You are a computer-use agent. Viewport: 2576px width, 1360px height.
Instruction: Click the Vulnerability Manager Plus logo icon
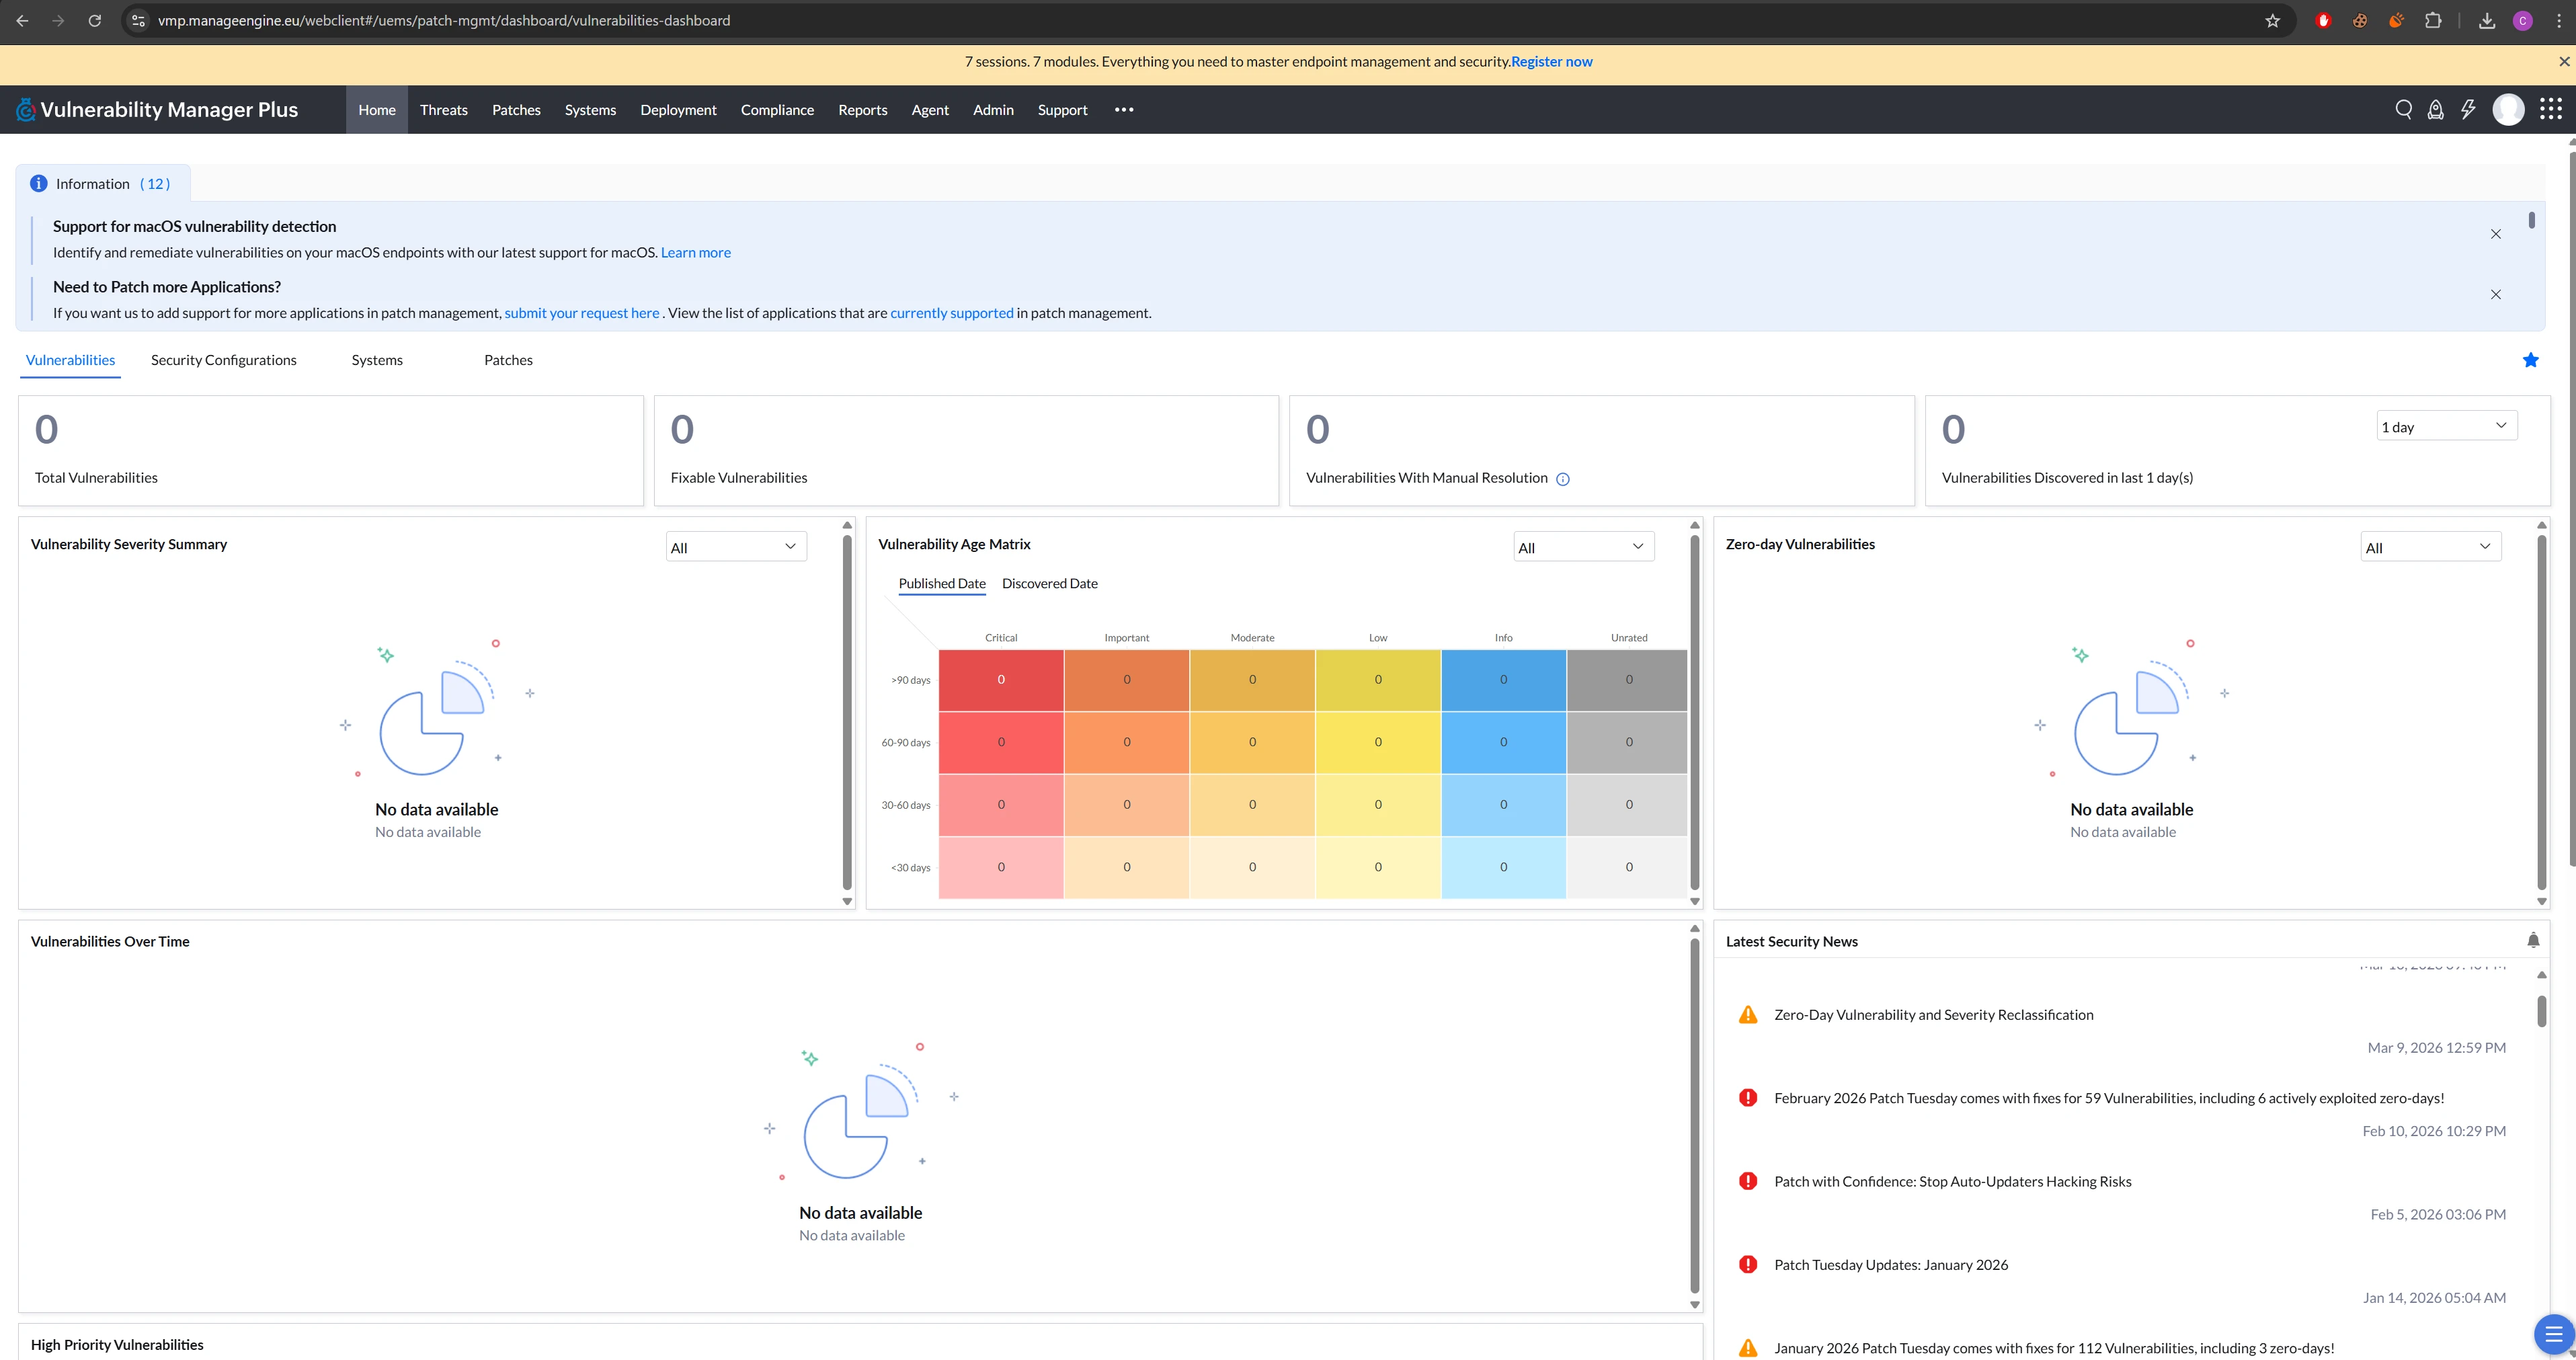coord(26,110)
